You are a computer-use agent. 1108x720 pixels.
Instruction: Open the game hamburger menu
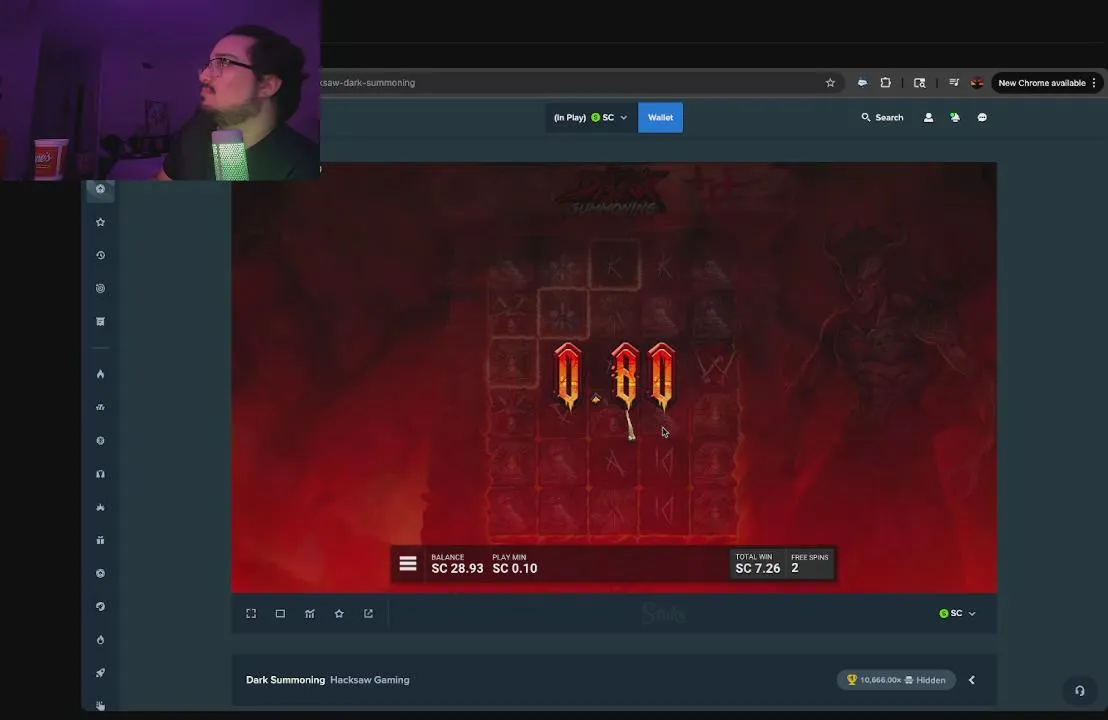pyautogui.click(x=408, y=563)
